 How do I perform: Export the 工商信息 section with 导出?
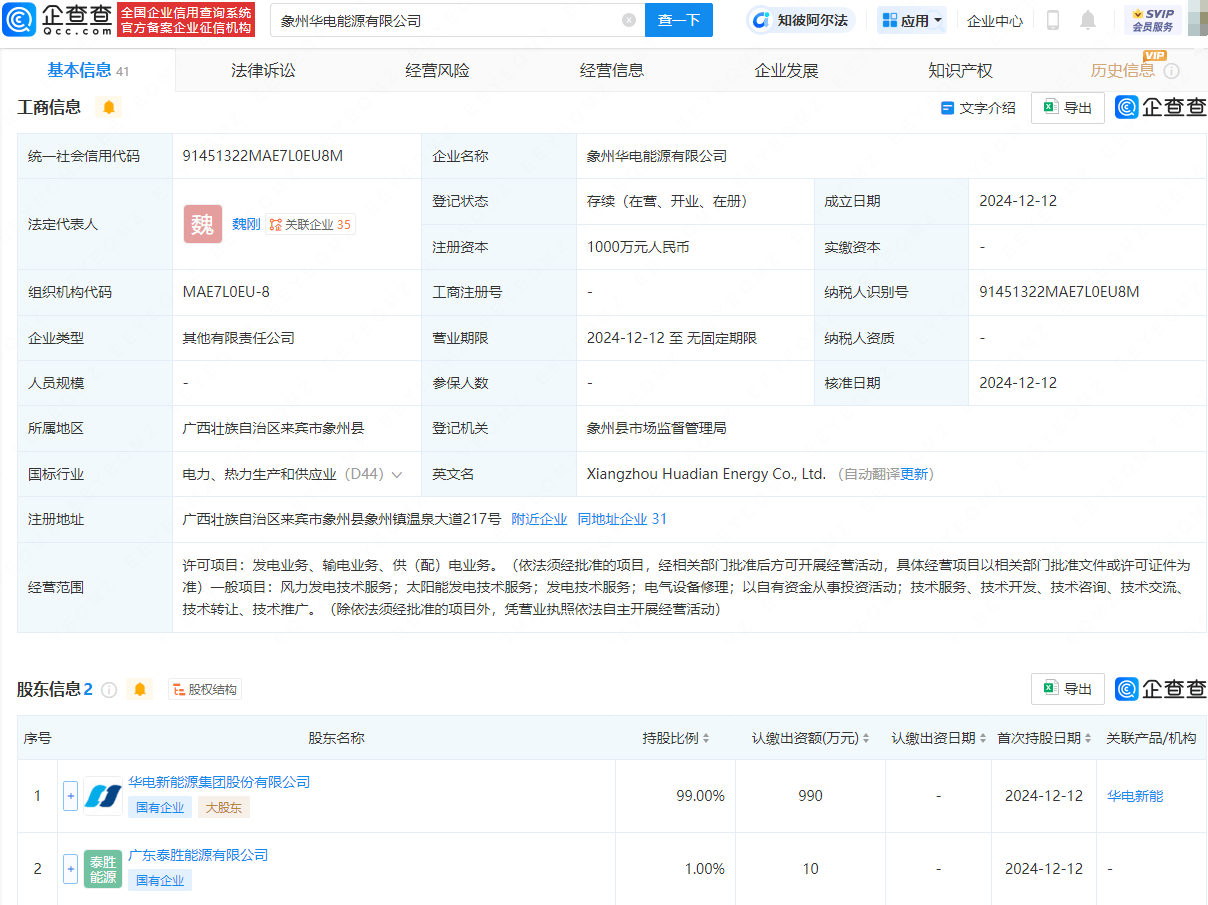(x=1068, y=108)
